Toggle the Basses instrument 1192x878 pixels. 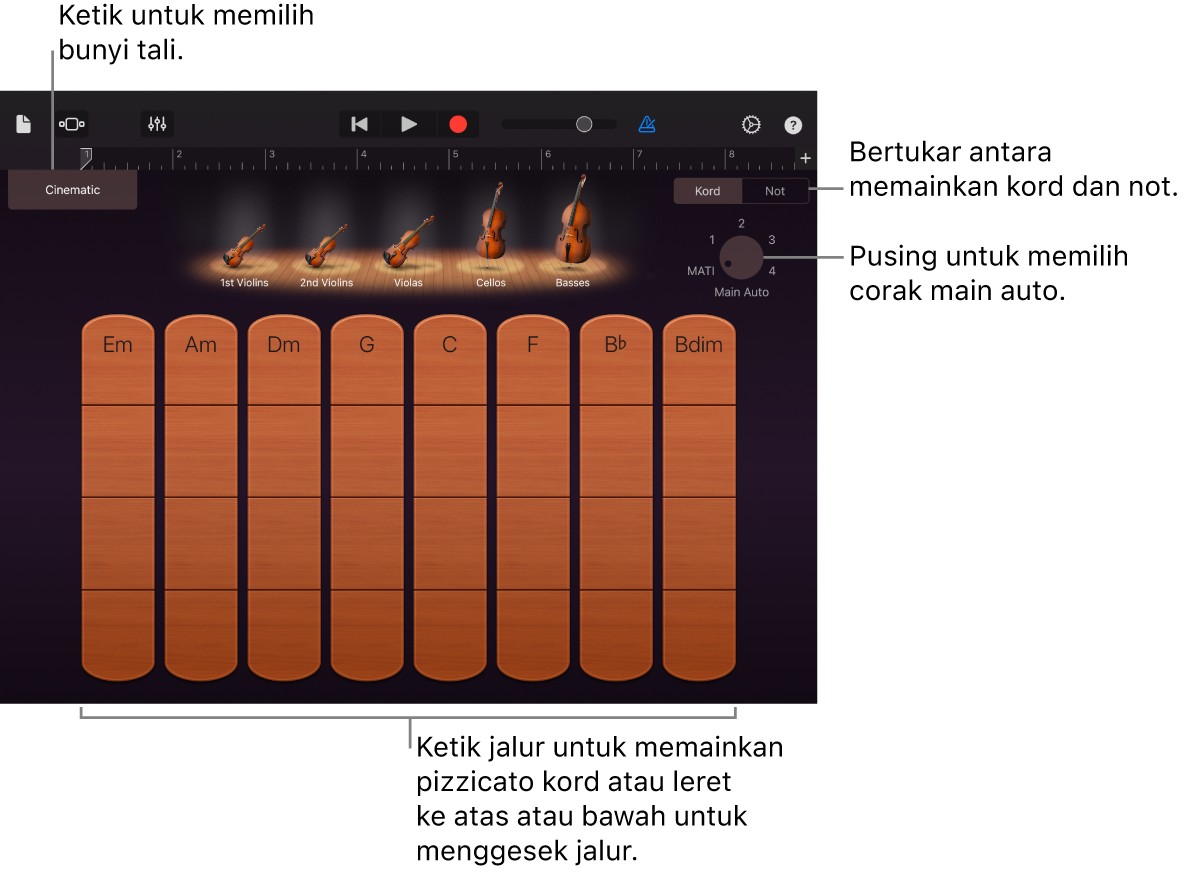572,232
